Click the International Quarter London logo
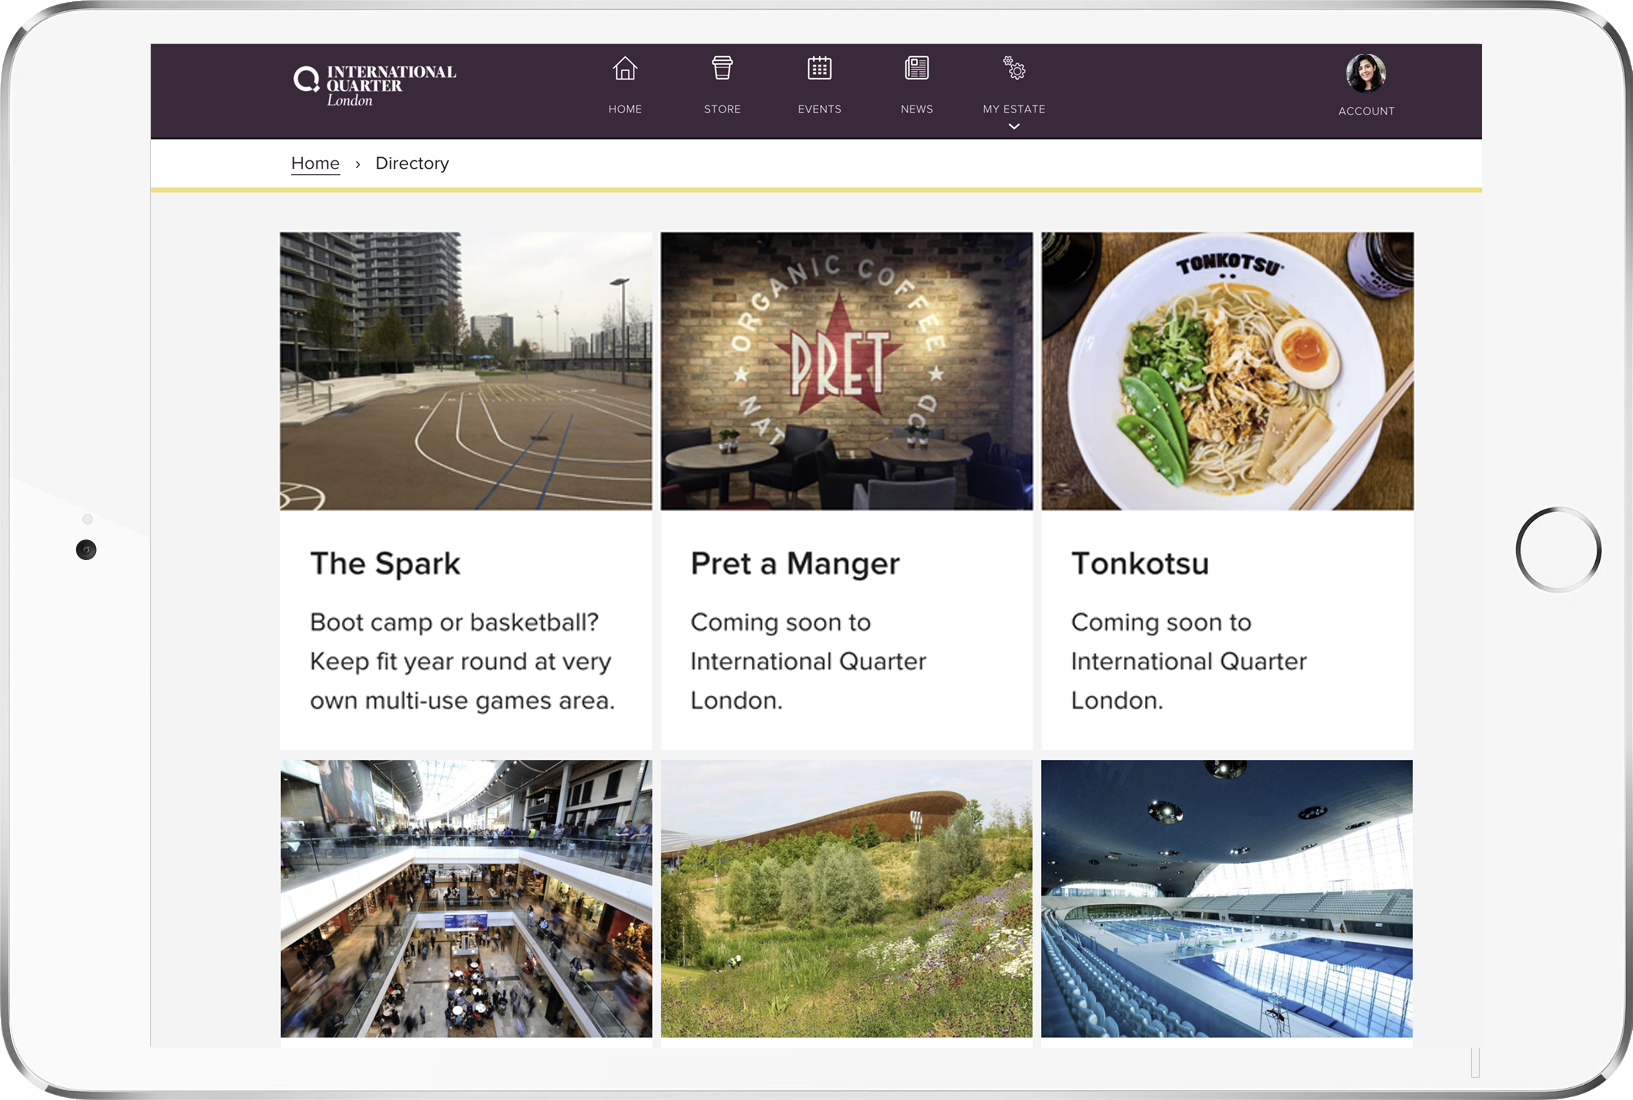This screenshot has width=1633, height=1100. (375, 86)
